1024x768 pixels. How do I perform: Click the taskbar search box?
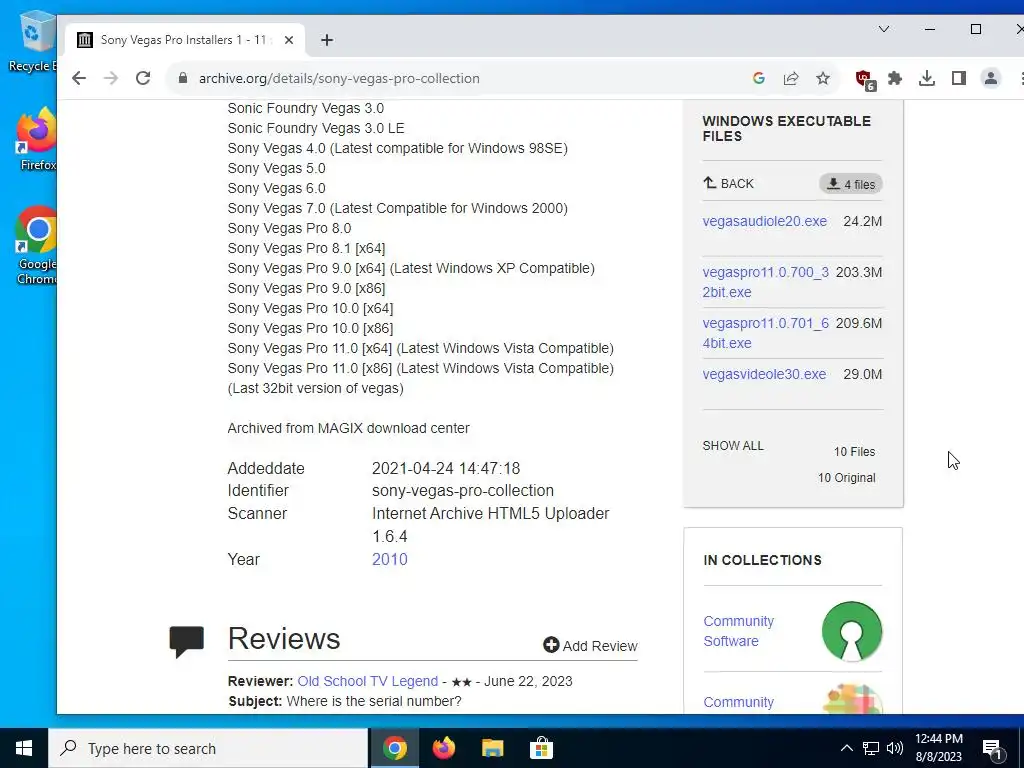point(208,748)
